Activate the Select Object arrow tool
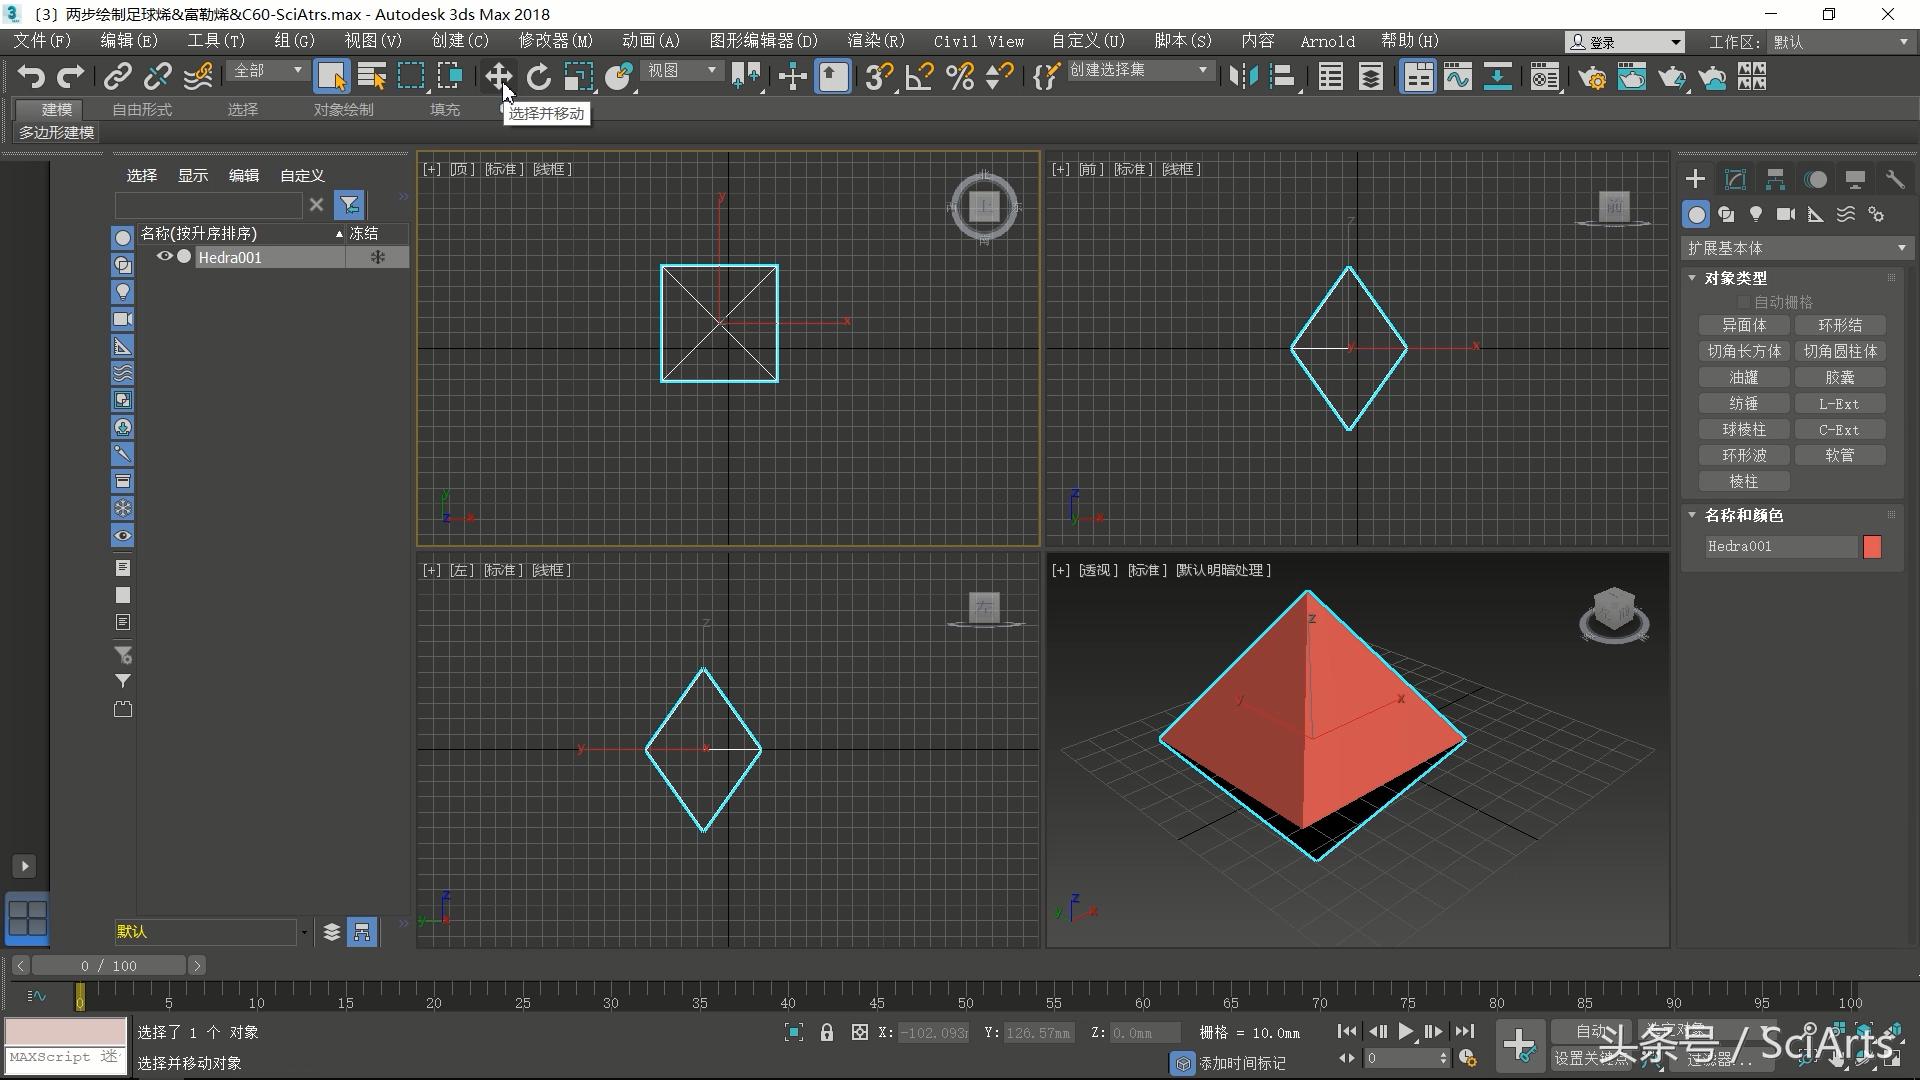Viewport: 1920px width, 1080px height. tap(331, 76)
